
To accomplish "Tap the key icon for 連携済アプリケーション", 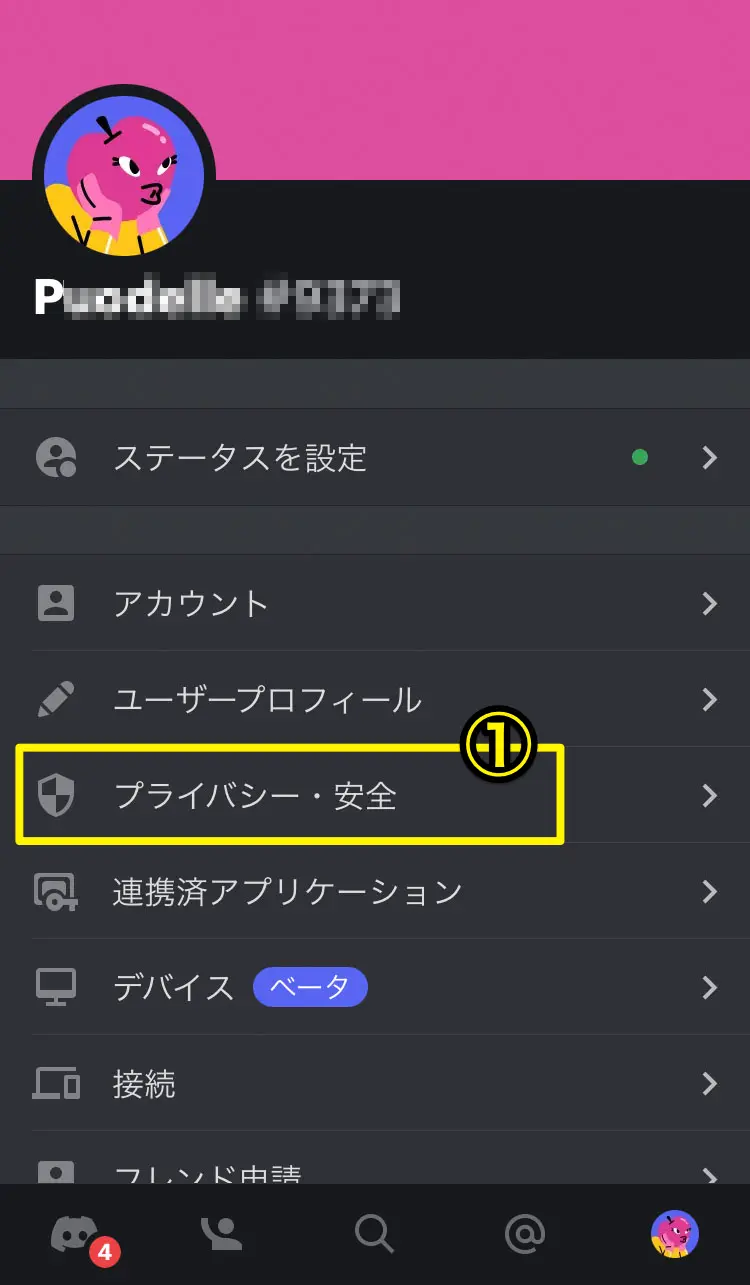I will point(56,891).
